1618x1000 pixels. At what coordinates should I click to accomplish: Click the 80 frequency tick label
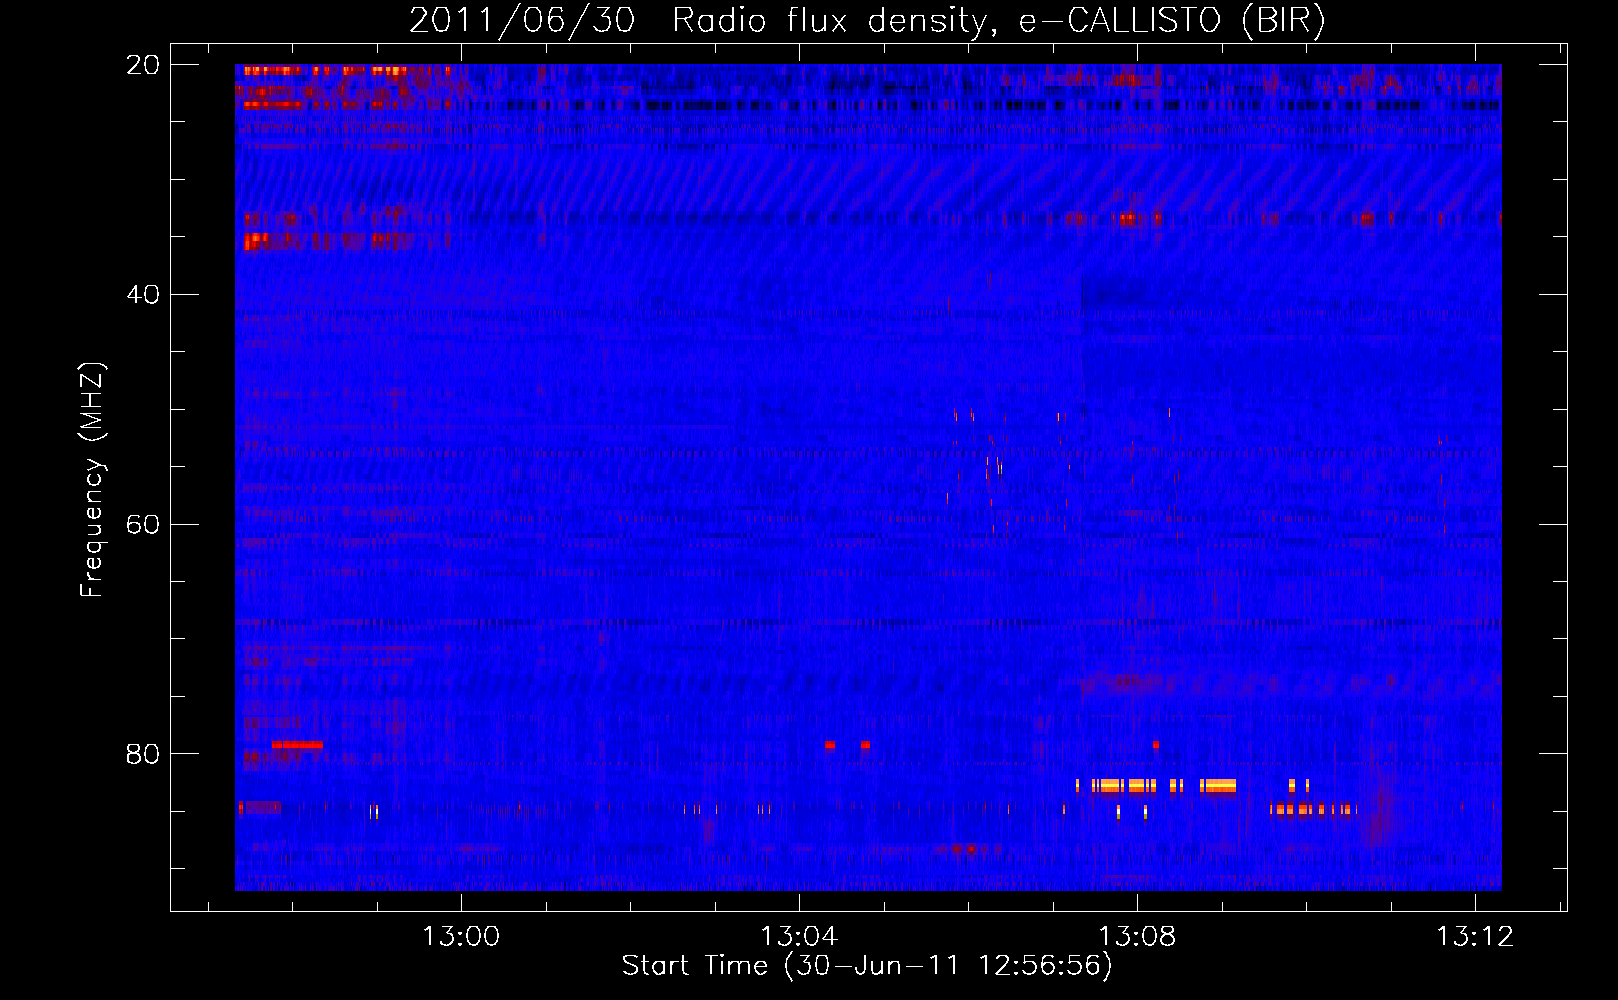142,754
